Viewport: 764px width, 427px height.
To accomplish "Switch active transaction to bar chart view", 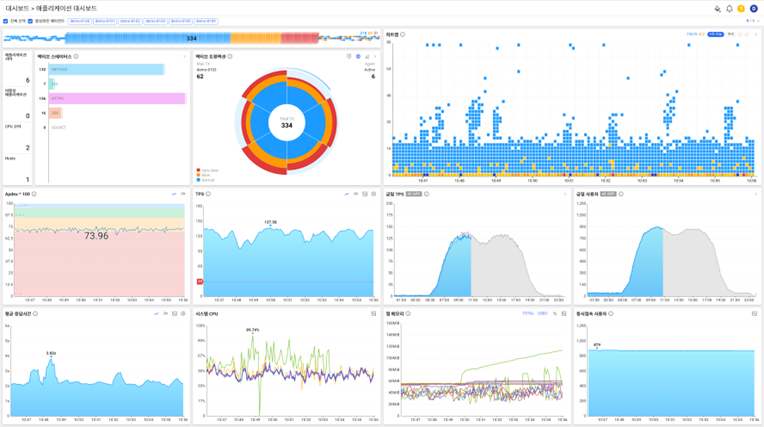I will pos(367,57).
